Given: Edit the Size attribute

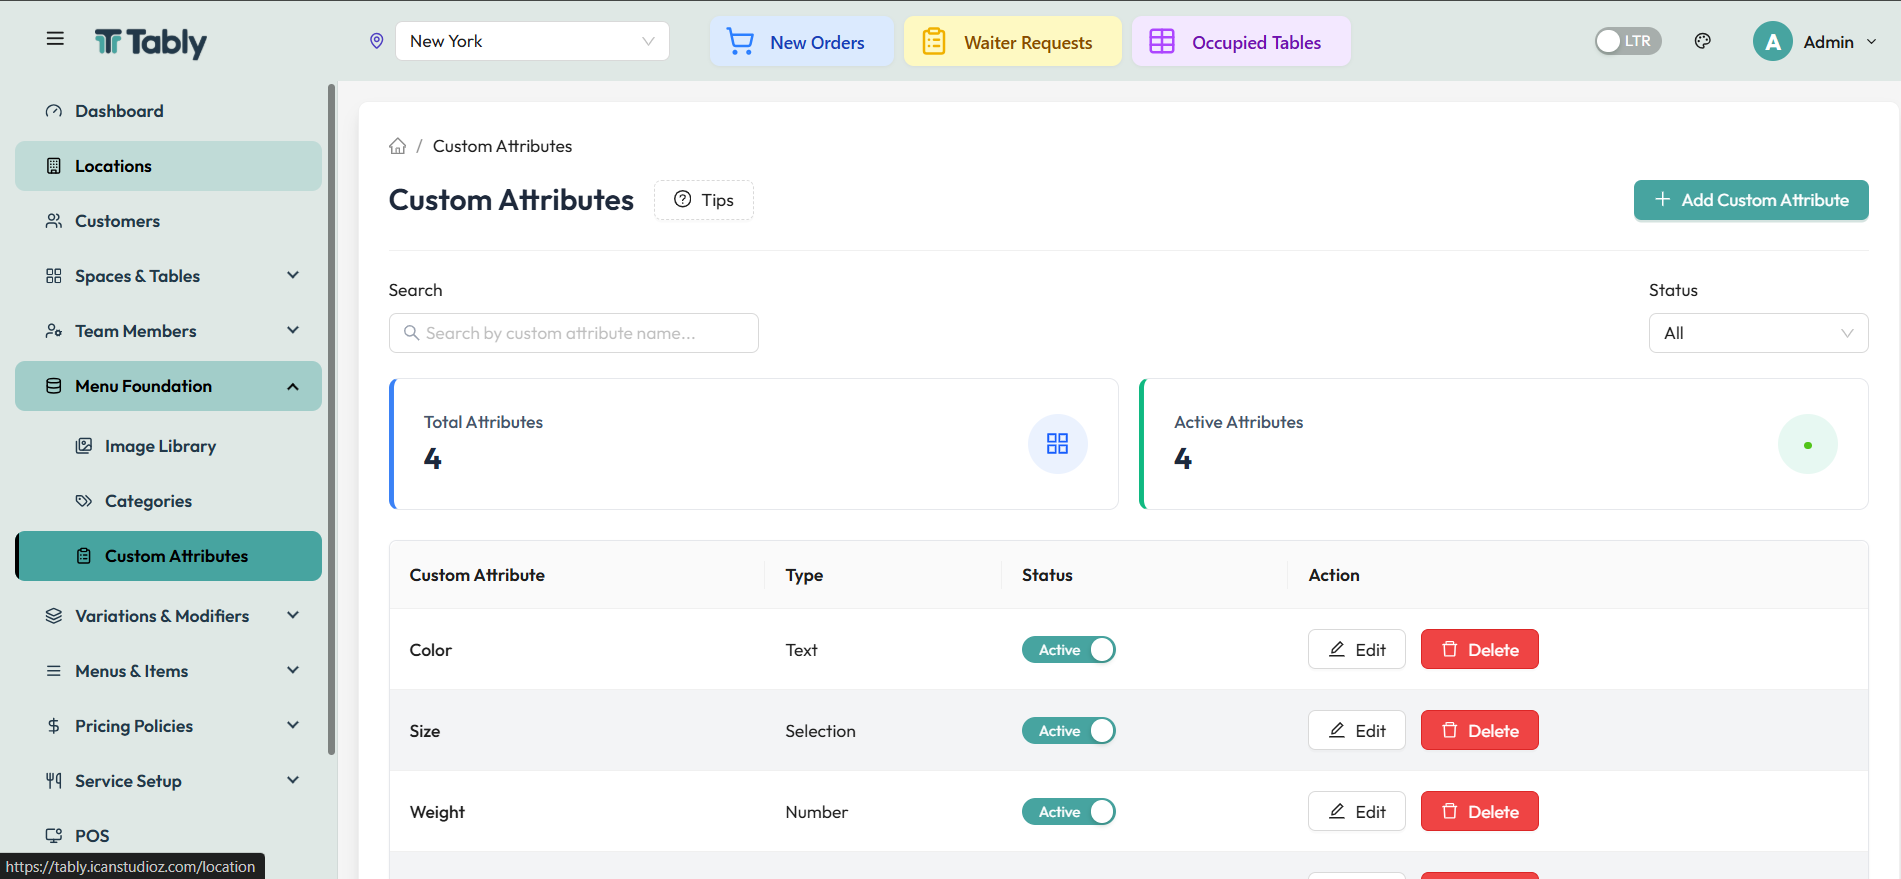Looking at the screenshot, I should click(1357, 731).
